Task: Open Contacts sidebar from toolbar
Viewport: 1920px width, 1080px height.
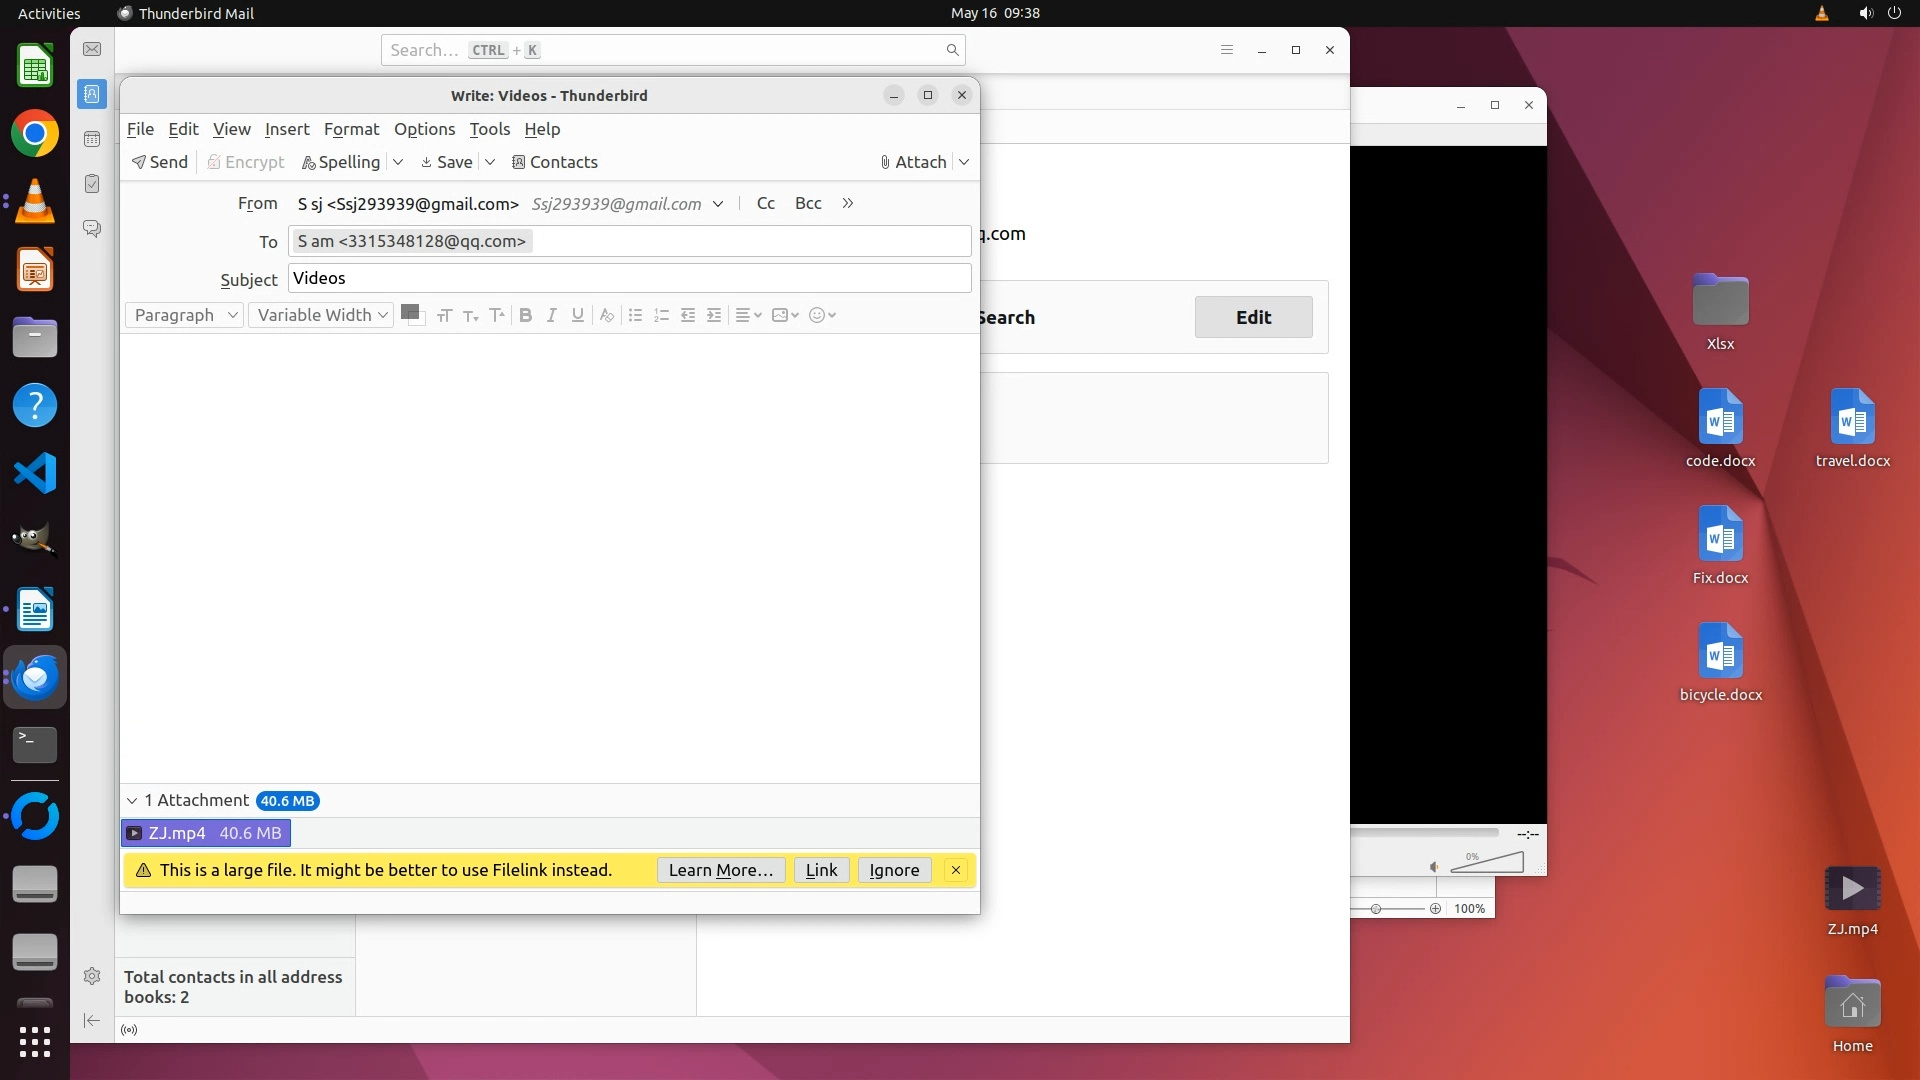Action: pos(554,162)
